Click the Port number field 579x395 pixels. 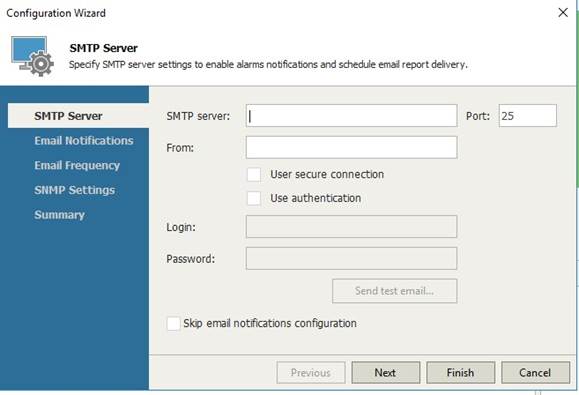[528, 116]
